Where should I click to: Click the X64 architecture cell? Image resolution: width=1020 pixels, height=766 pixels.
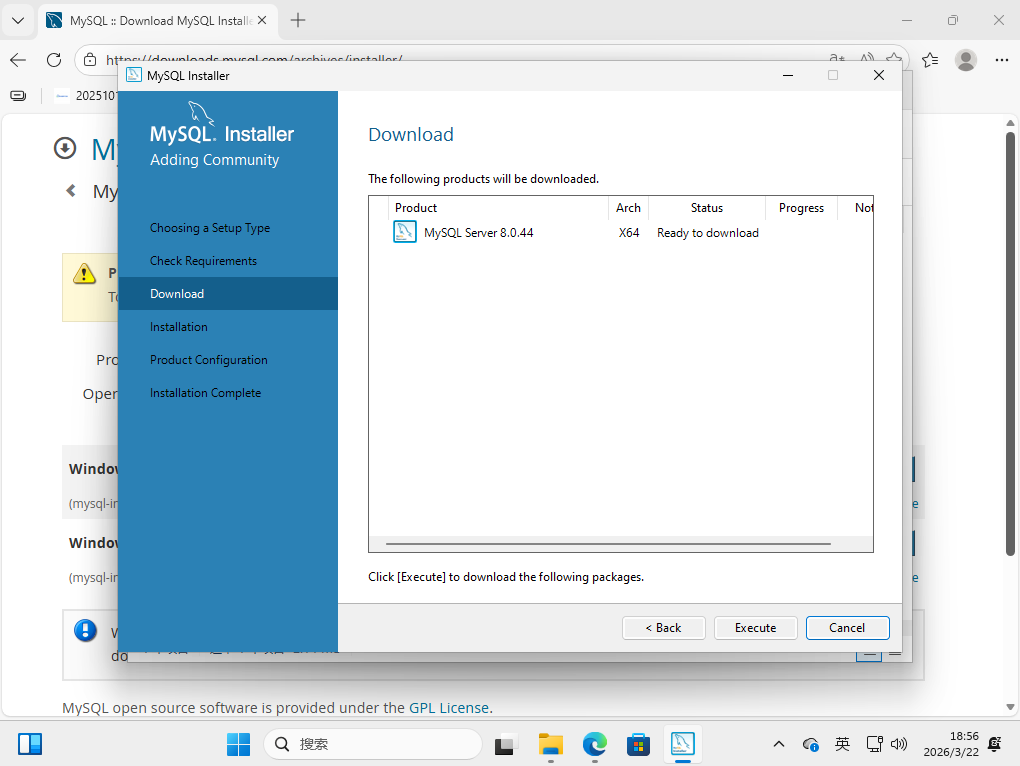628,233
